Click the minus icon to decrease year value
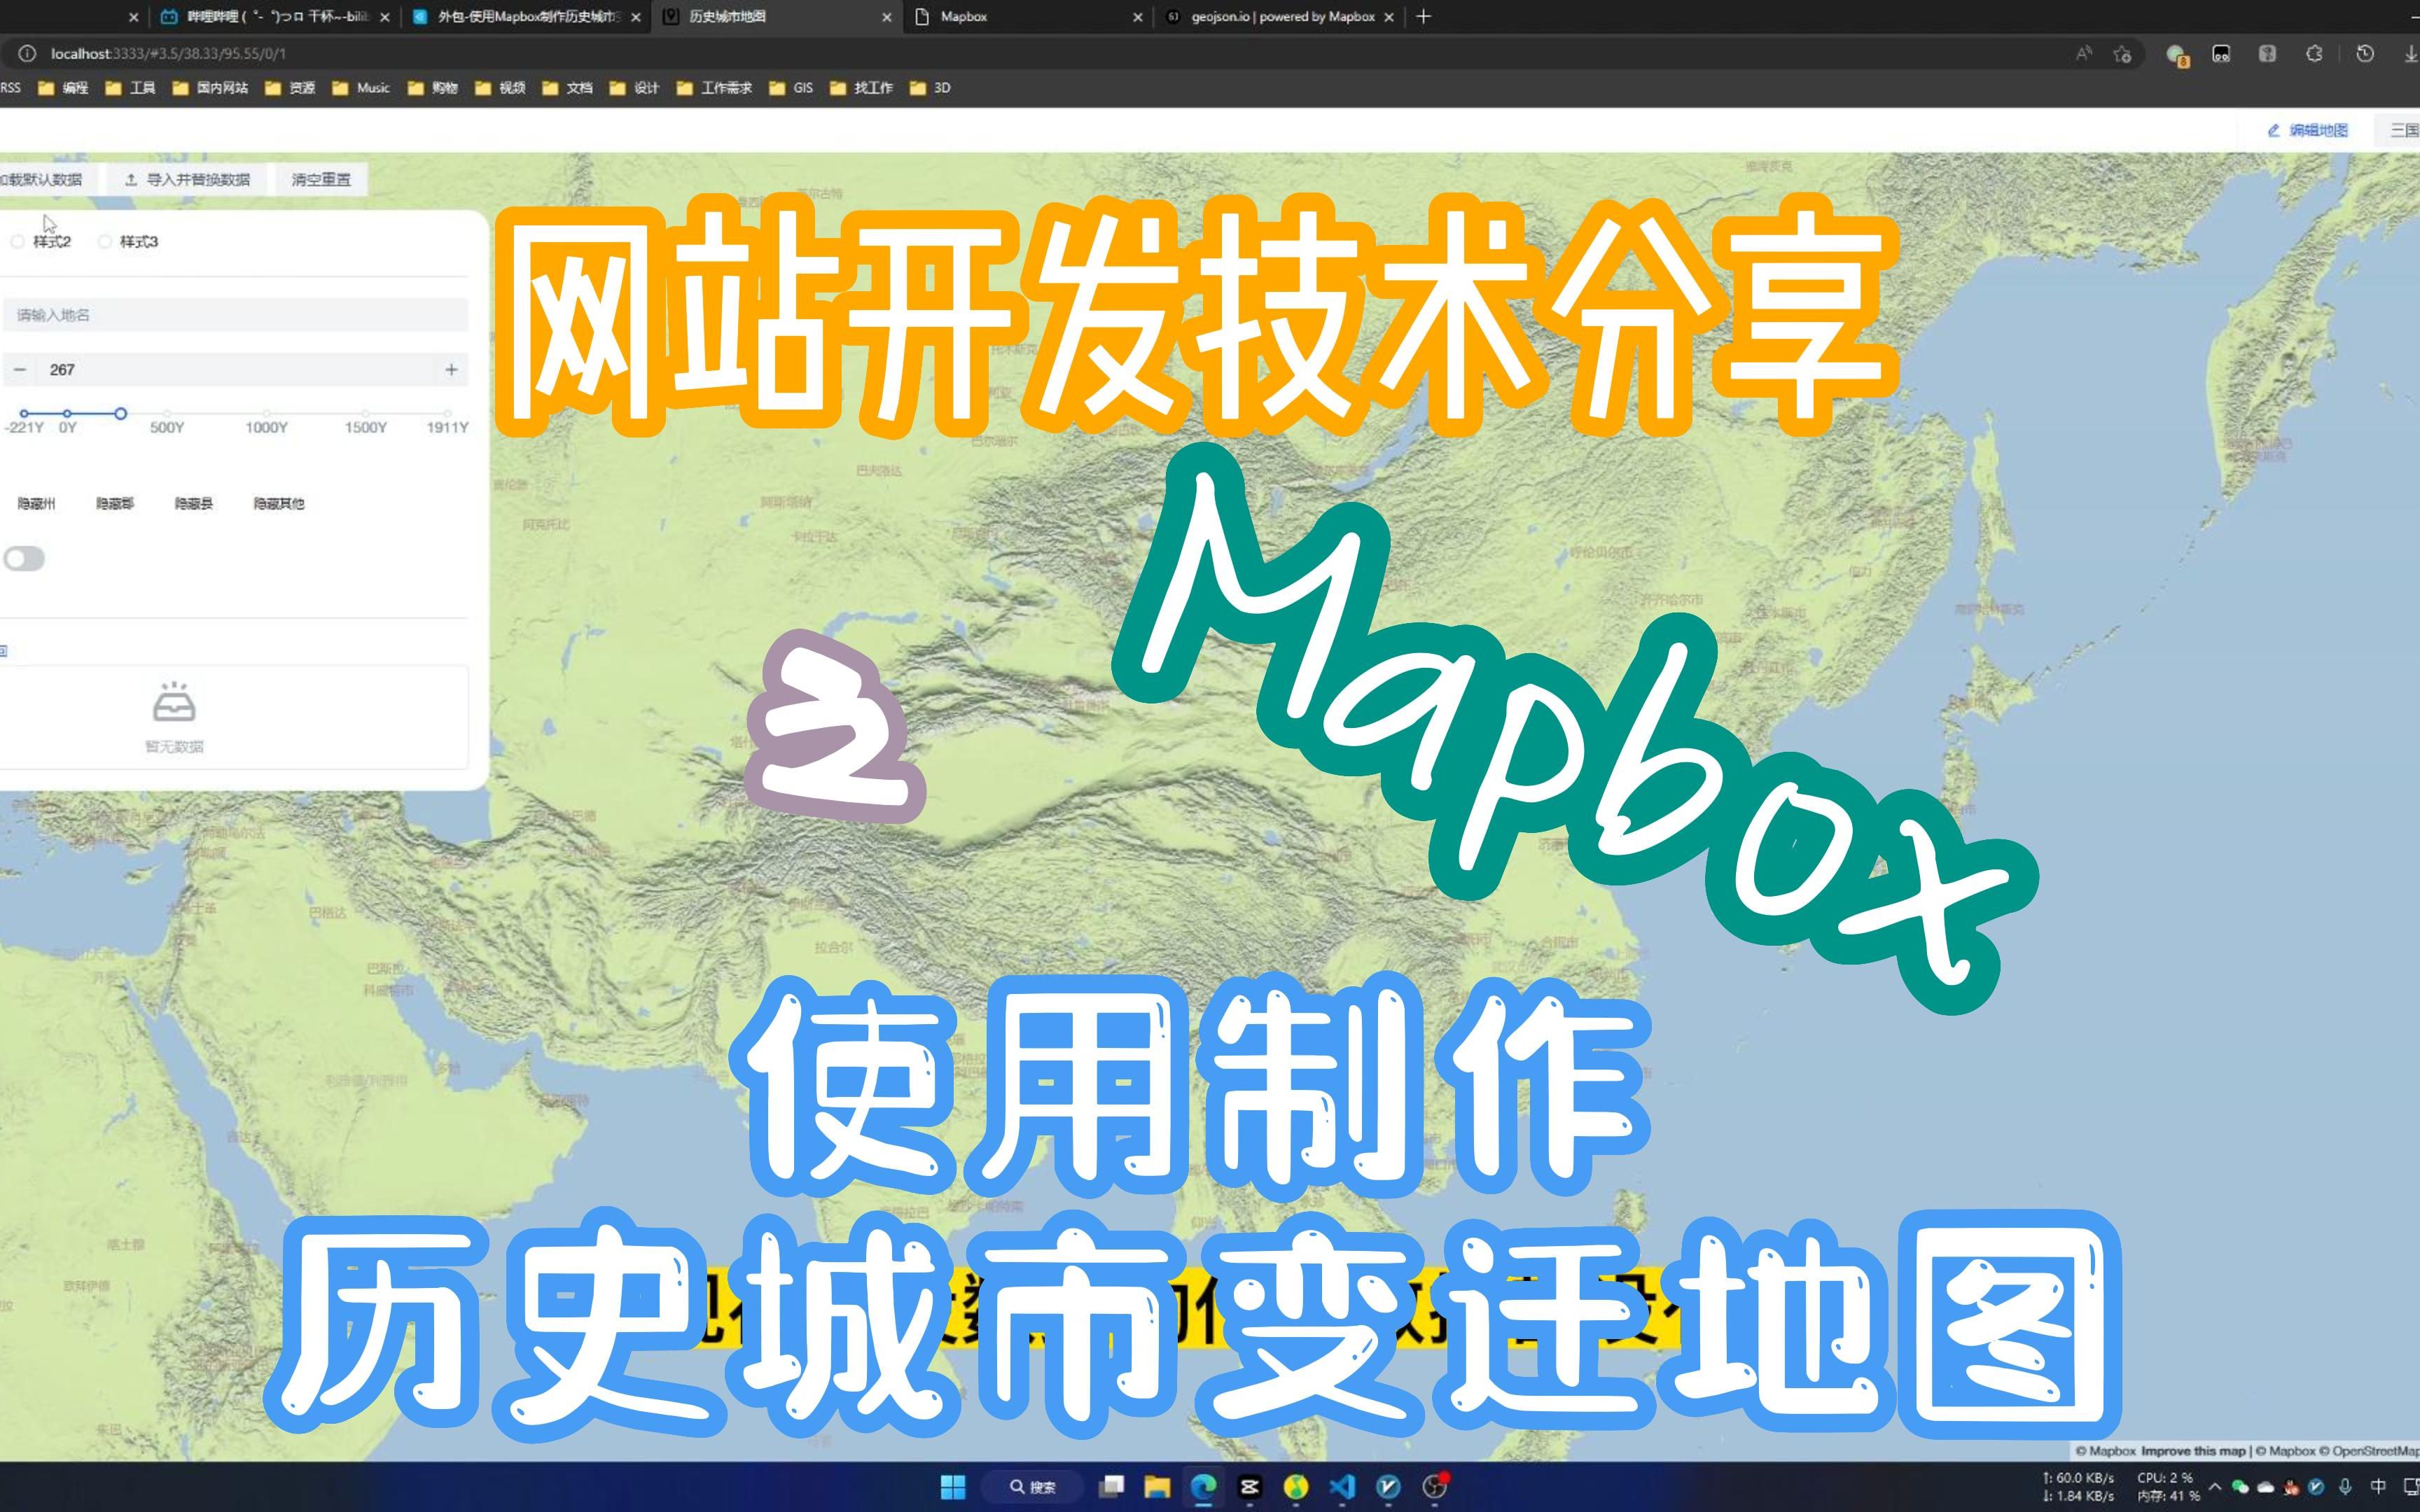The height and width of the screenshot is (1512, 2420). click(20, 369)
